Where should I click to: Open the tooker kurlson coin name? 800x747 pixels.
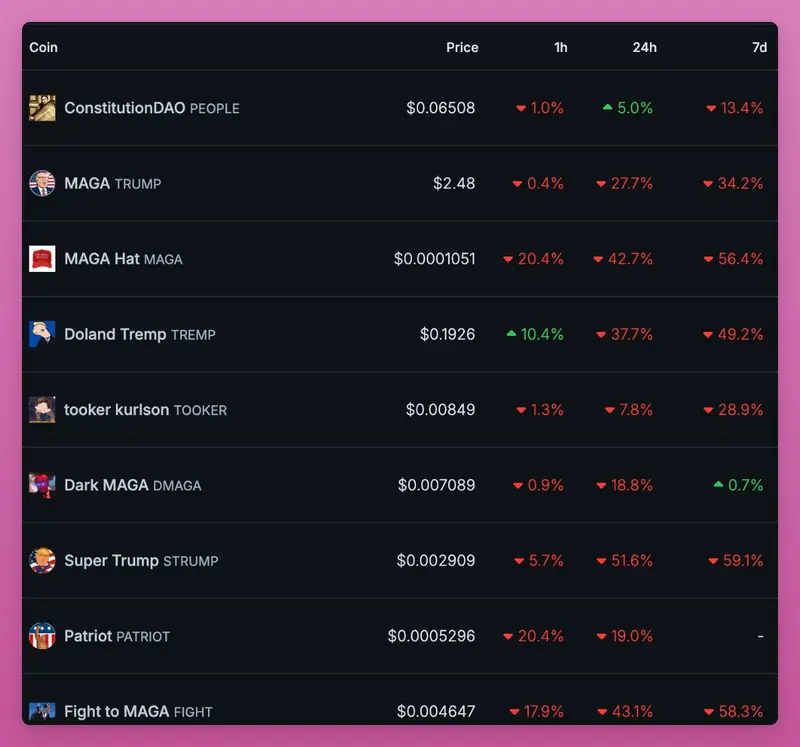pos(116,410)
